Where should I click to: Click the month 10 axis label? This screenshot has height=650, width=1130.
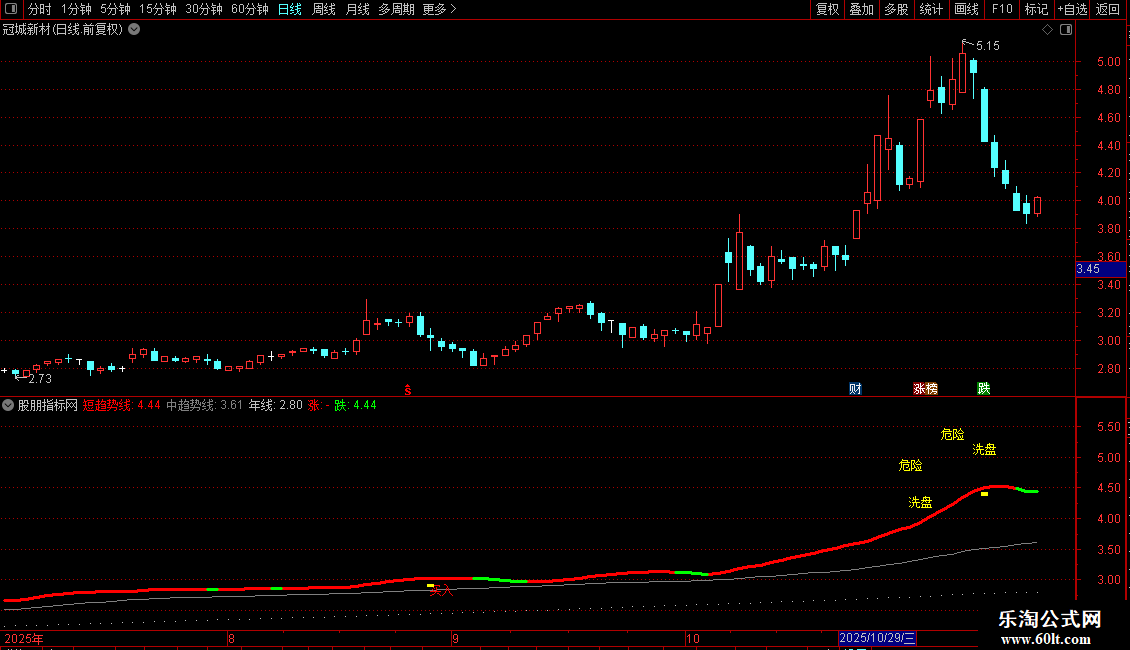click(693, 639)
